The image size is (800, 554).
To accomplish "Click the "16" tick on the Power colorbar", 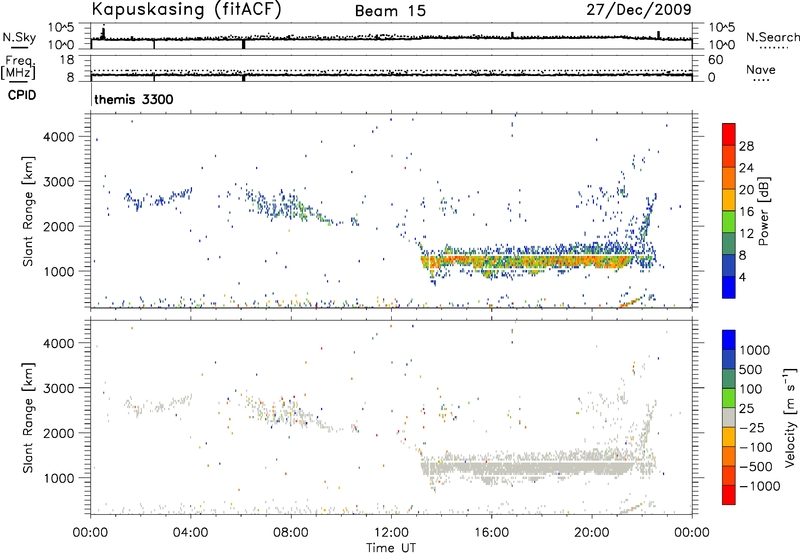I will (746, 211).
